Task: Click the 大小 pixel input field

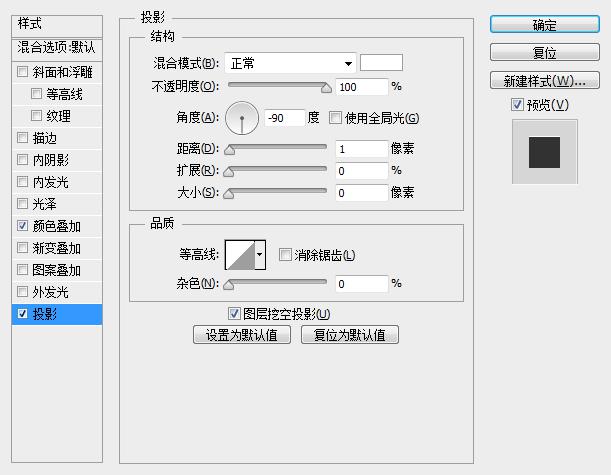Action: pos(362,193)
